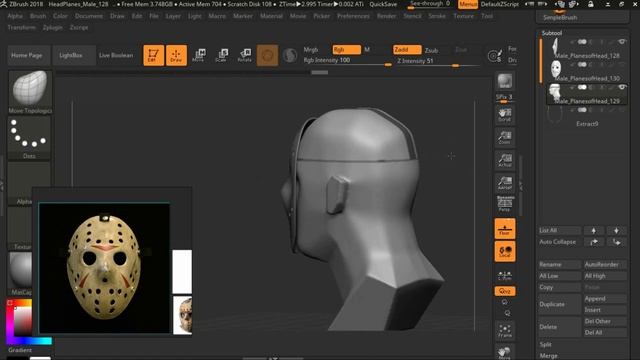Screen dimensions: 640x360
Task: Adjust the SPix slider
Action: 504,98
